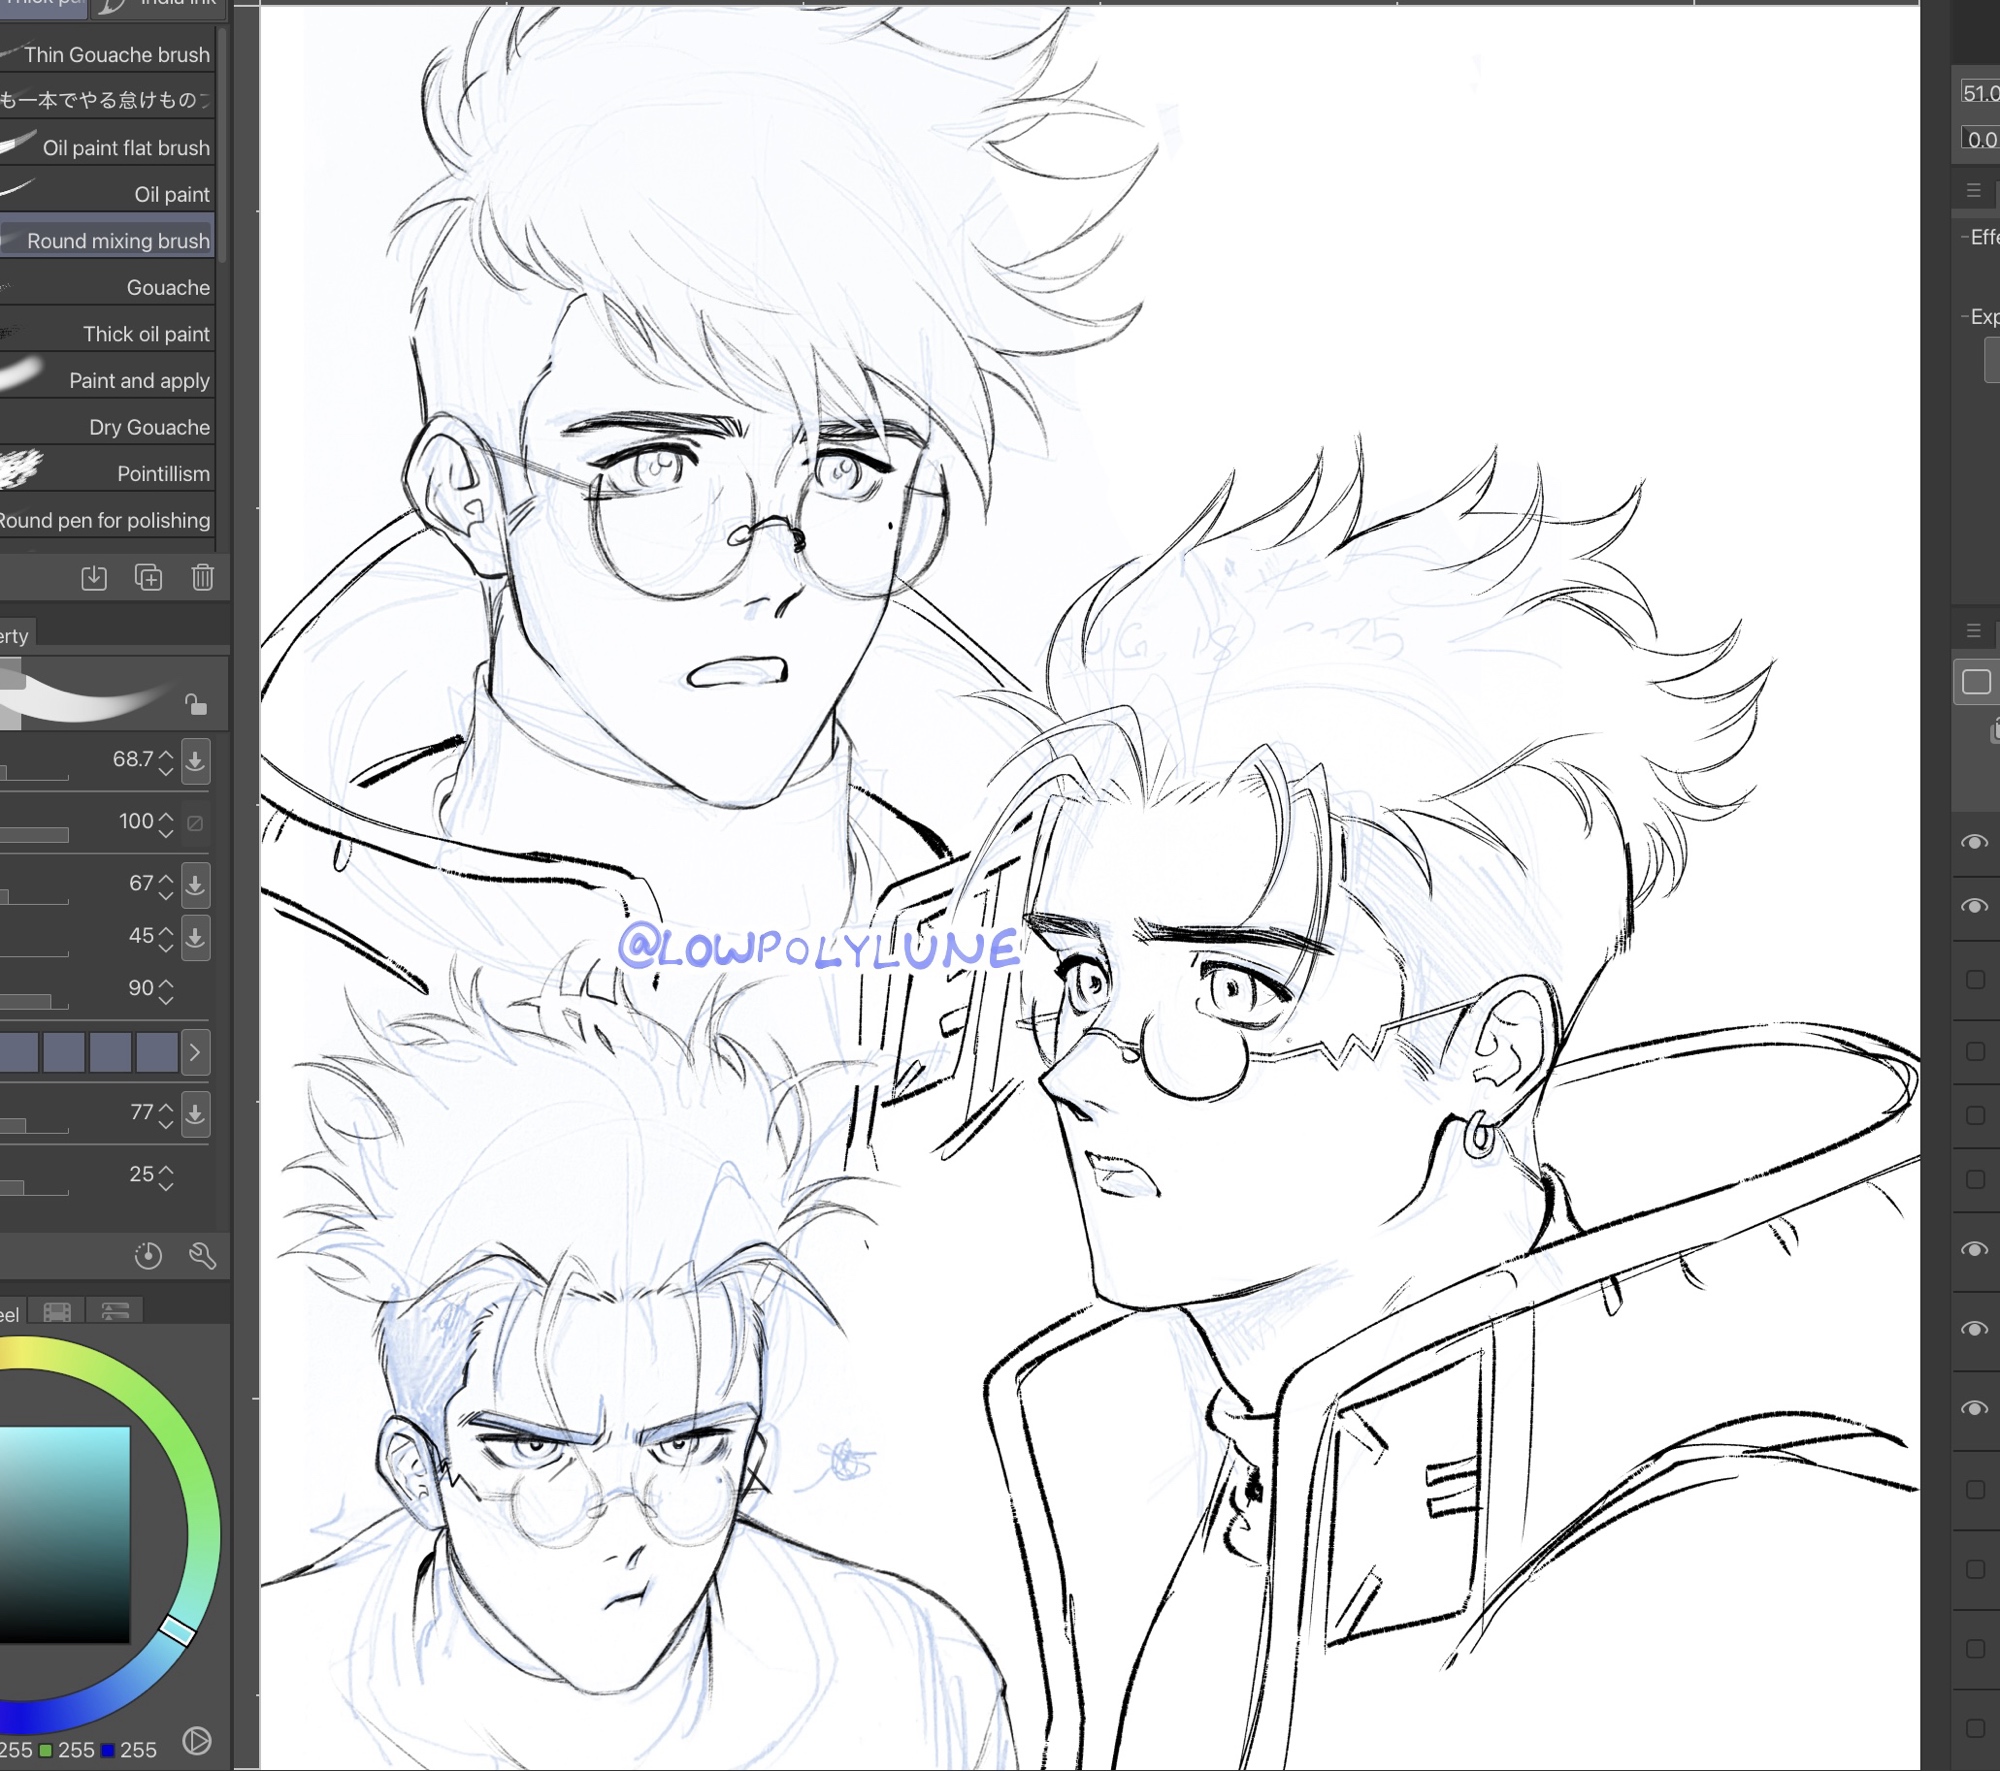Viewport: 2000px width, 1771px height.
Task: Open dynamics button next to 77 value
Action: point(196,1113)
